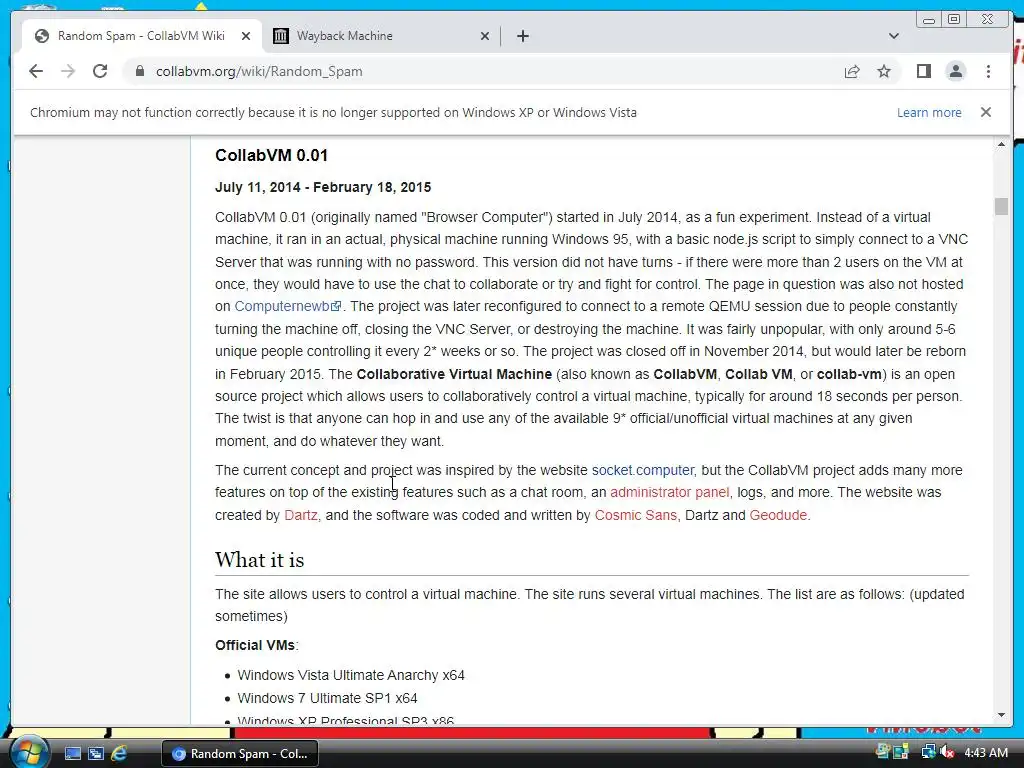This screenshot has width=1024, height=768.
Task: Open the Cosmic Sans link
Action: pos(635,515)
